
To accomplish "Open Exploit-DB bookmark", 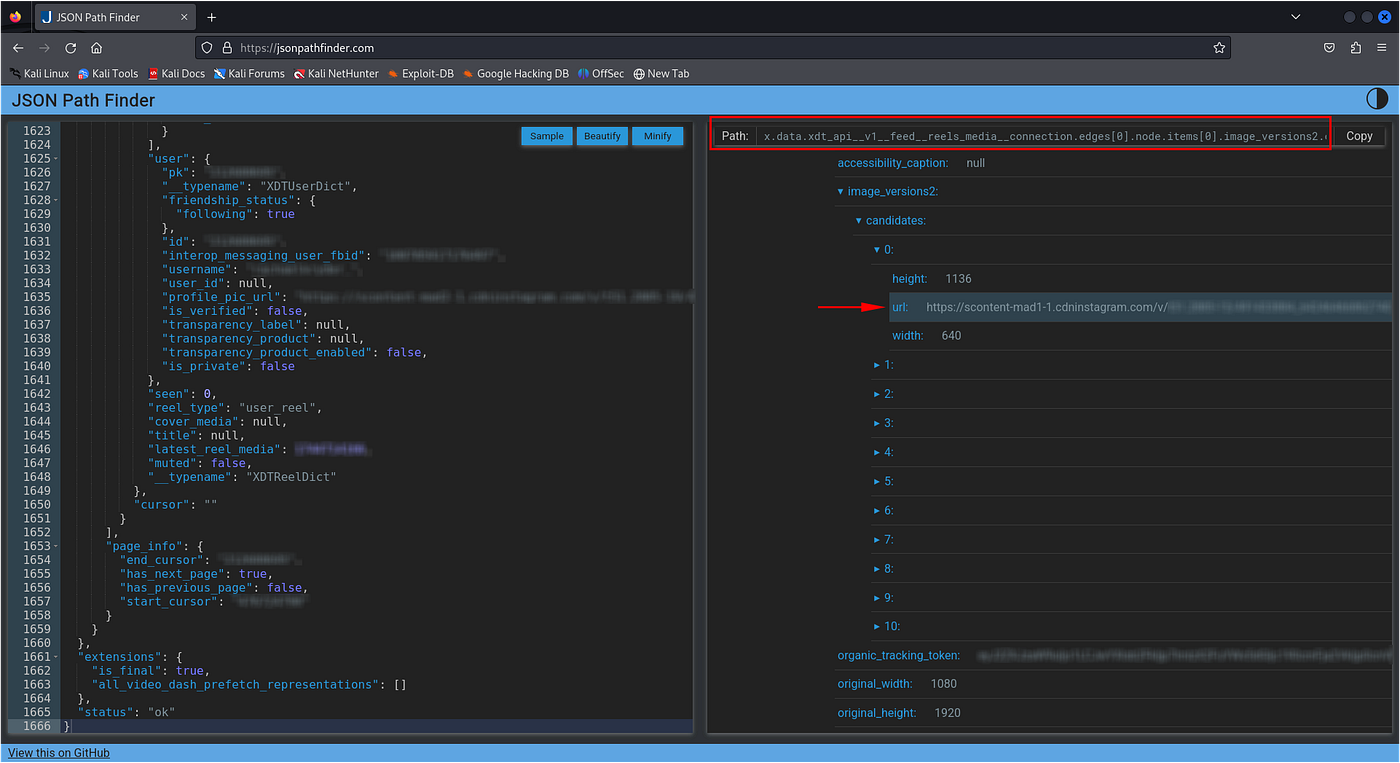I will pos(420,73).
